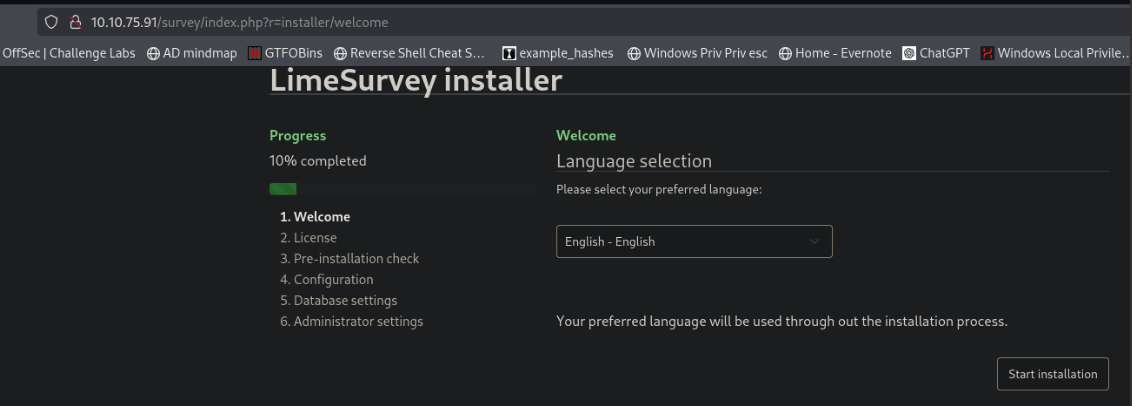Click the globe icon beside AD mindmap
The width and height of the screenshot is (1132, 406).
coord(153,53)
